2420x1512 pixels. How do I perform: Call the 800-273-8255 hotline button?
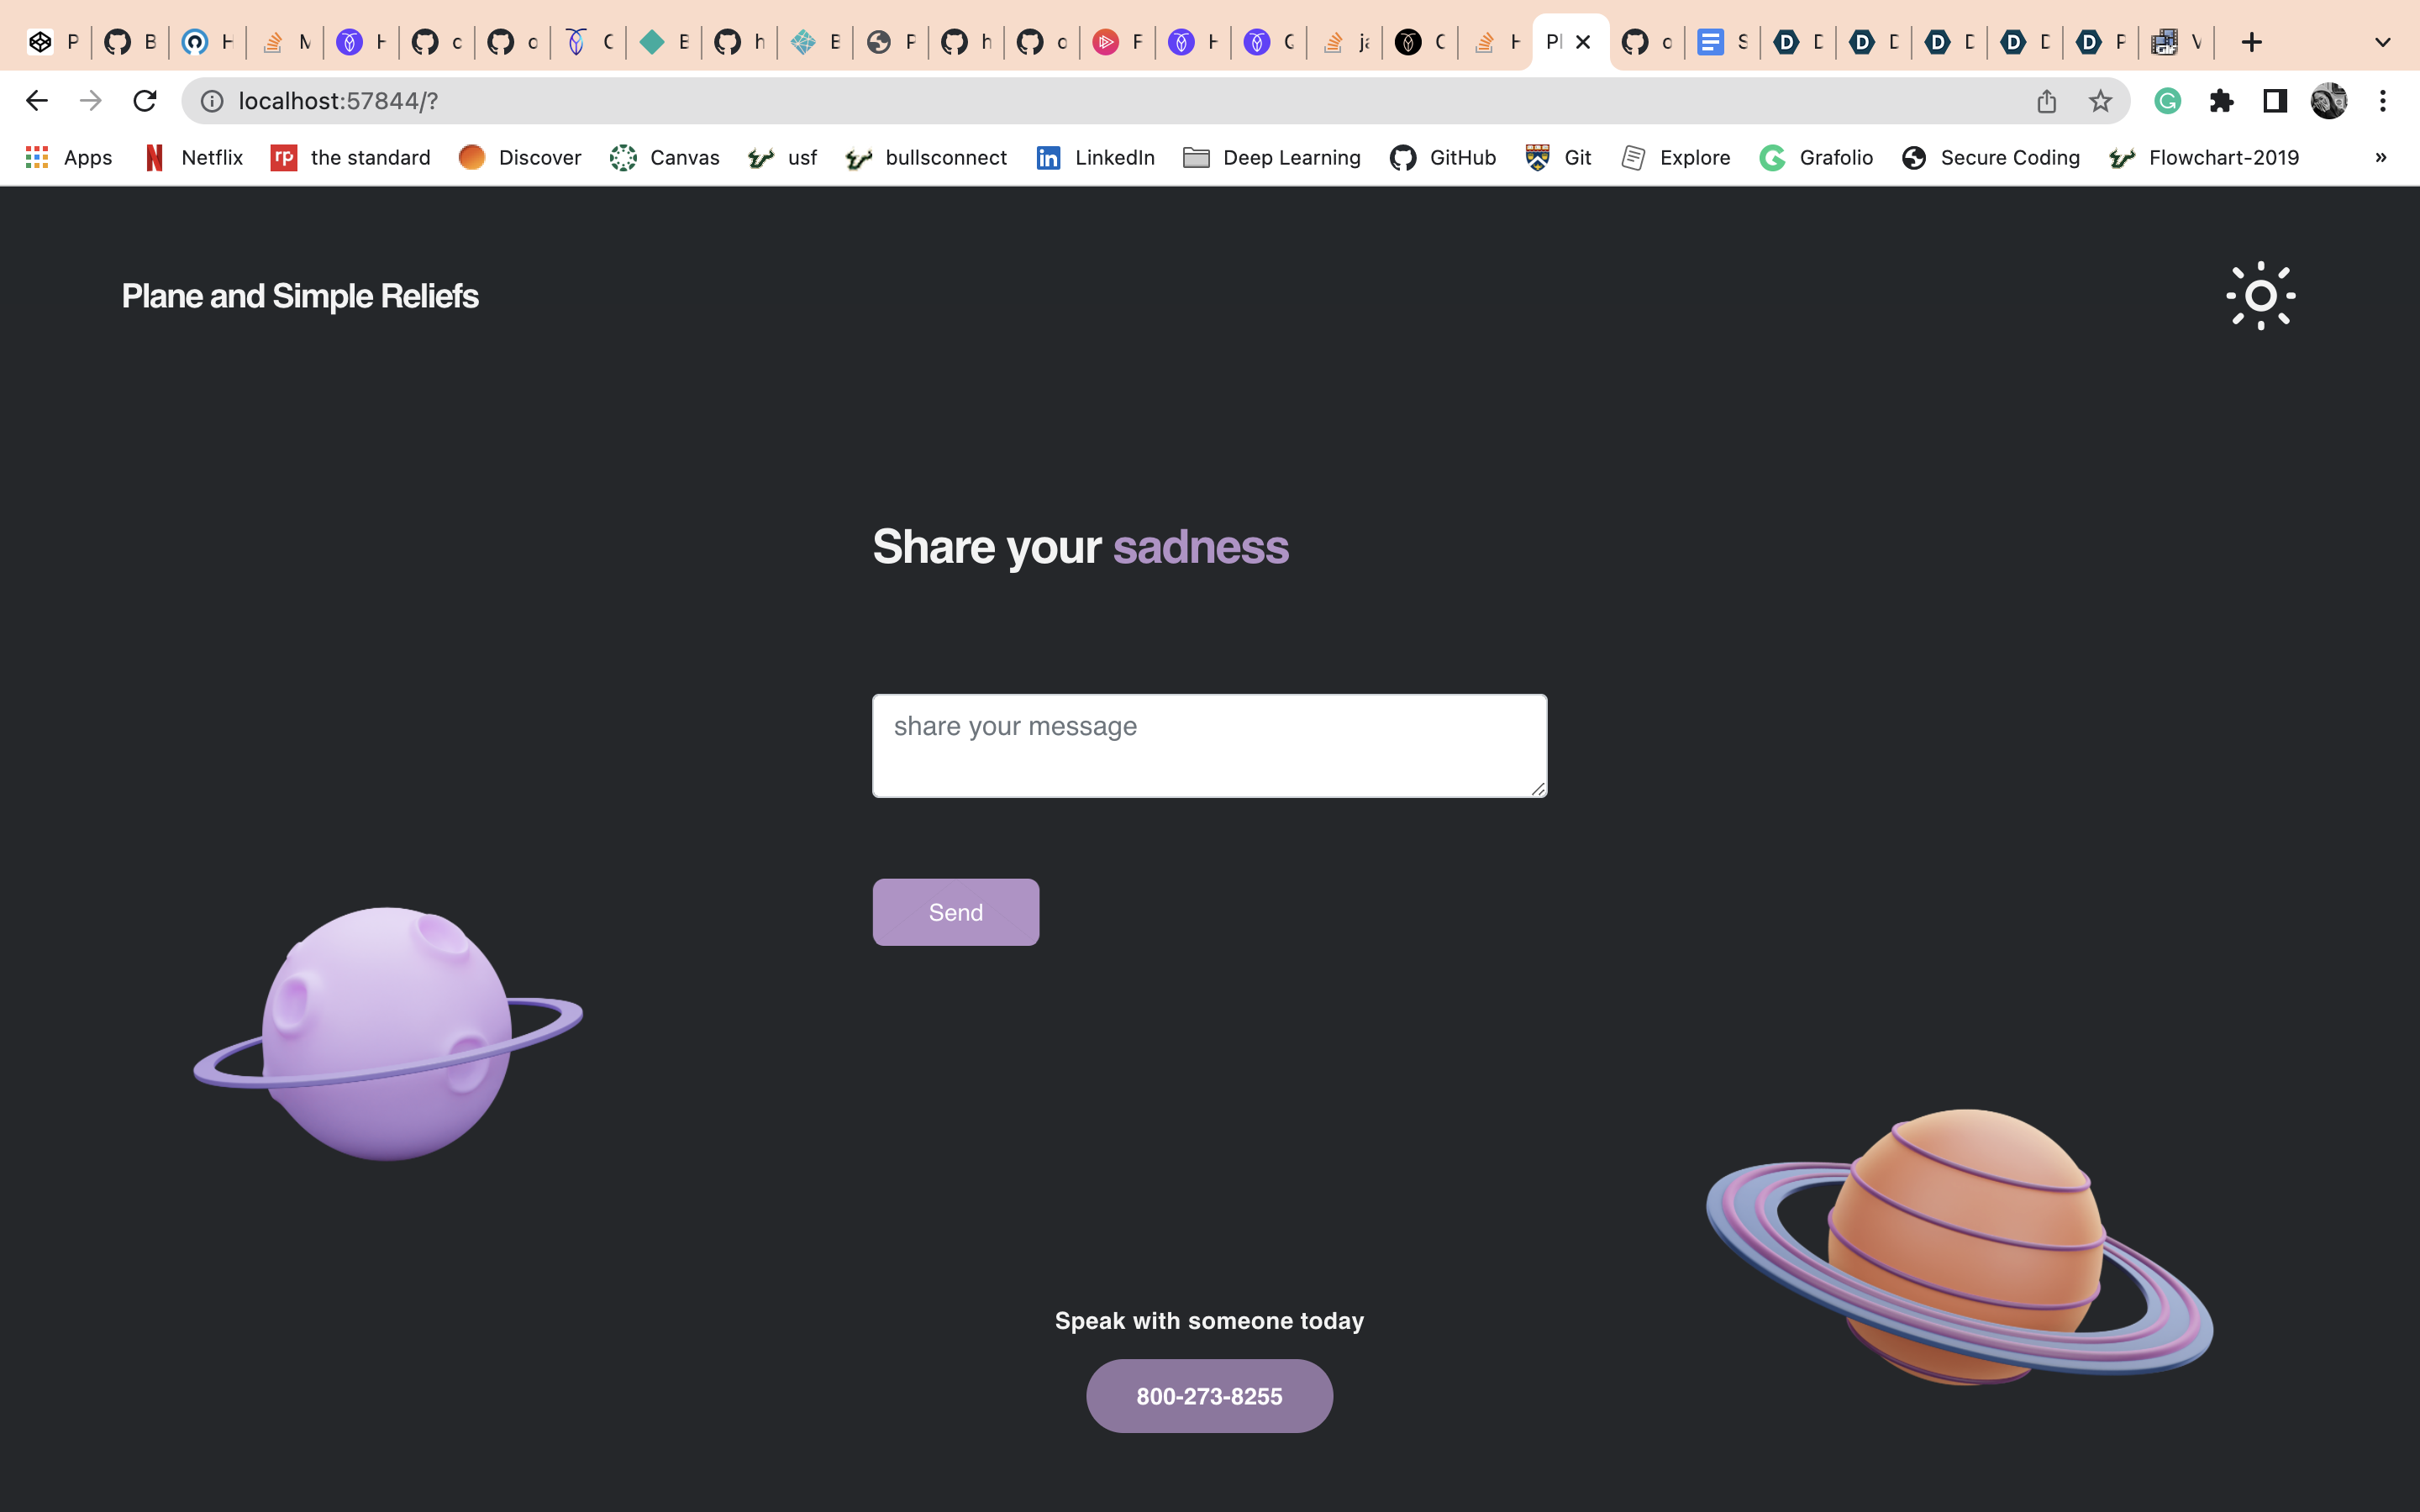click(1209, 1396)
